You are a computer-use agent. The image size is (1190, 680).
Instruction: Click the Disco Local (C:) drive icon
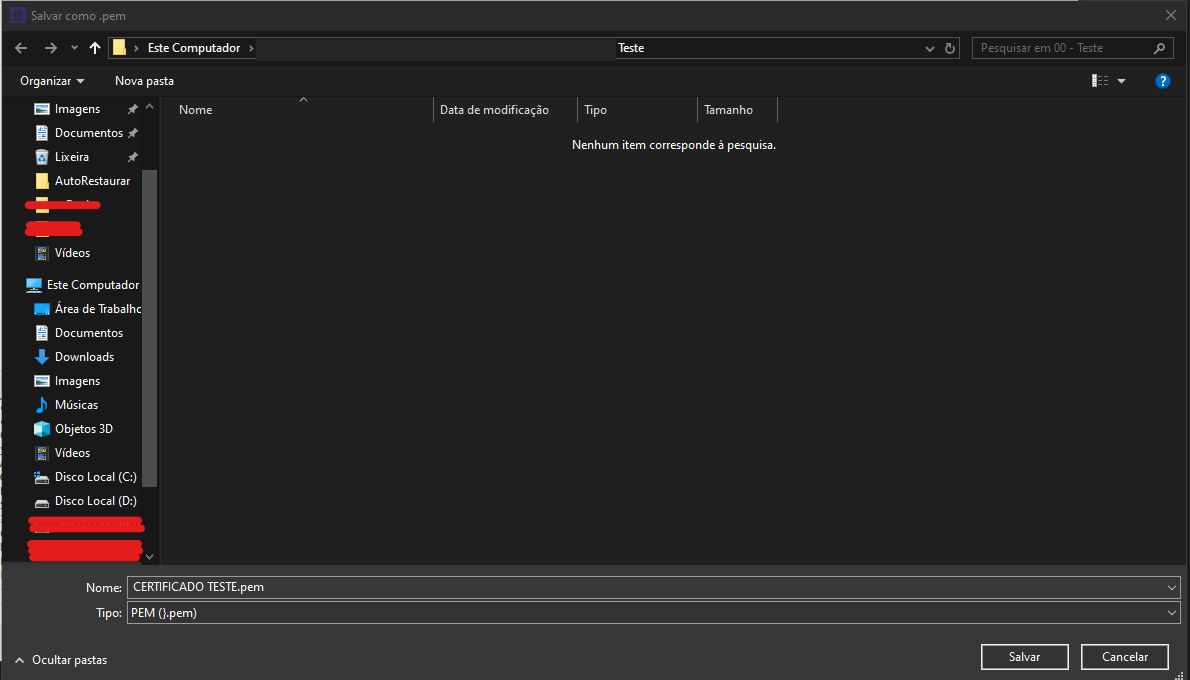42,477
